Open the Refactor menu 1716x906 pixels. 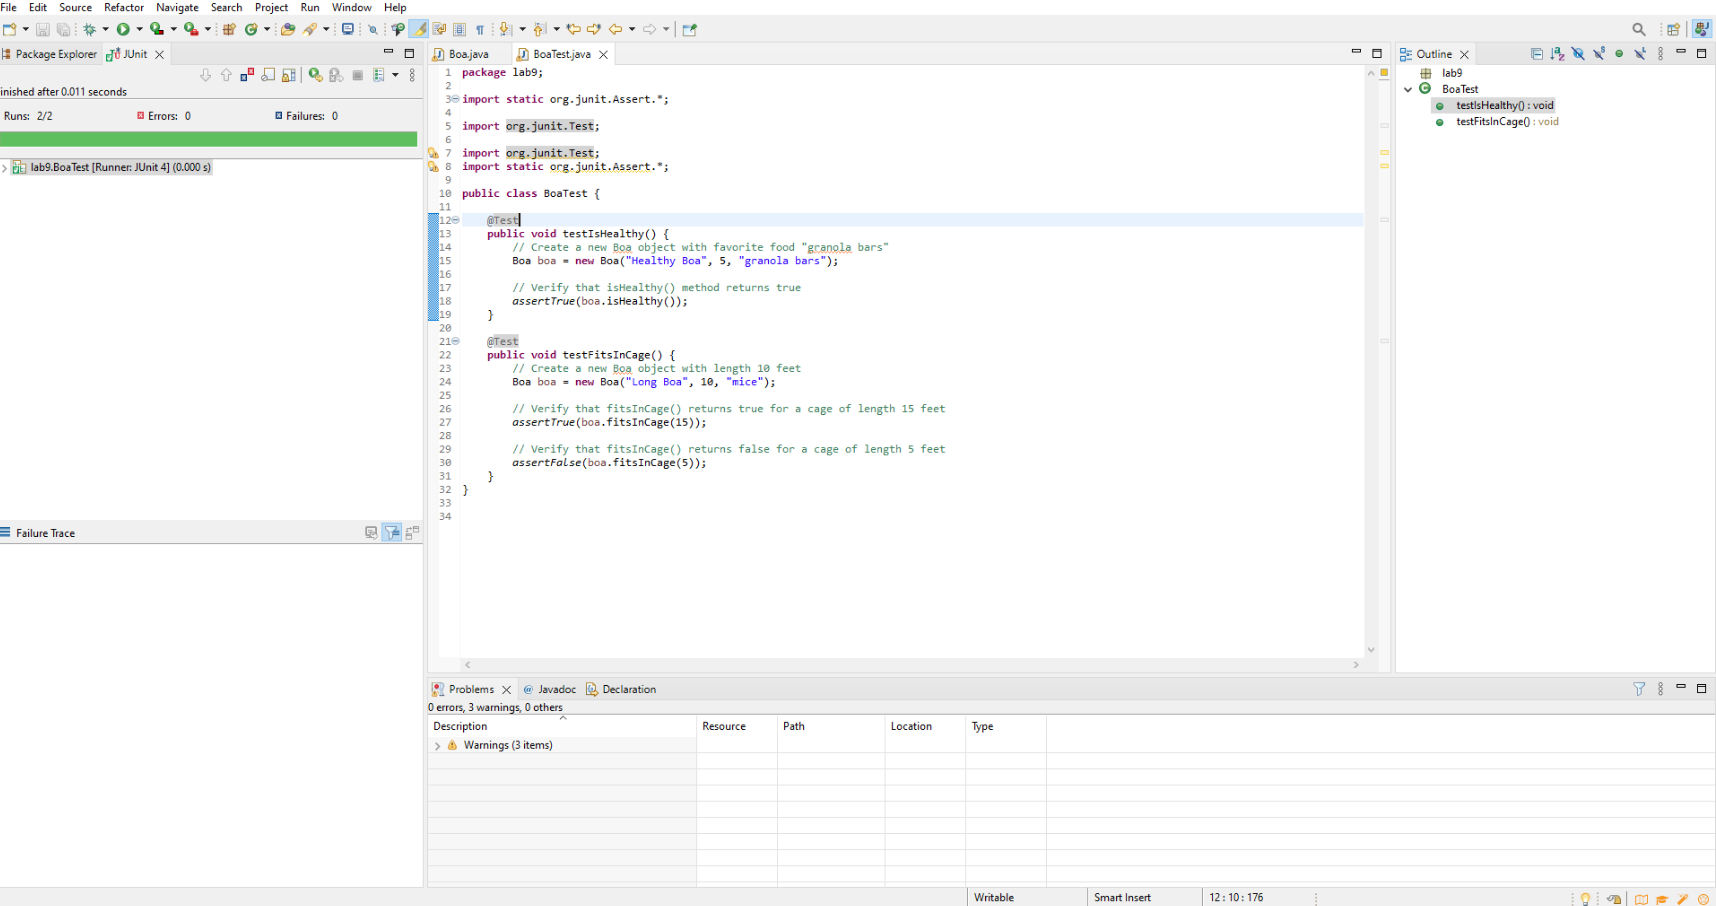pyautogui.click(x=124, y=7)
